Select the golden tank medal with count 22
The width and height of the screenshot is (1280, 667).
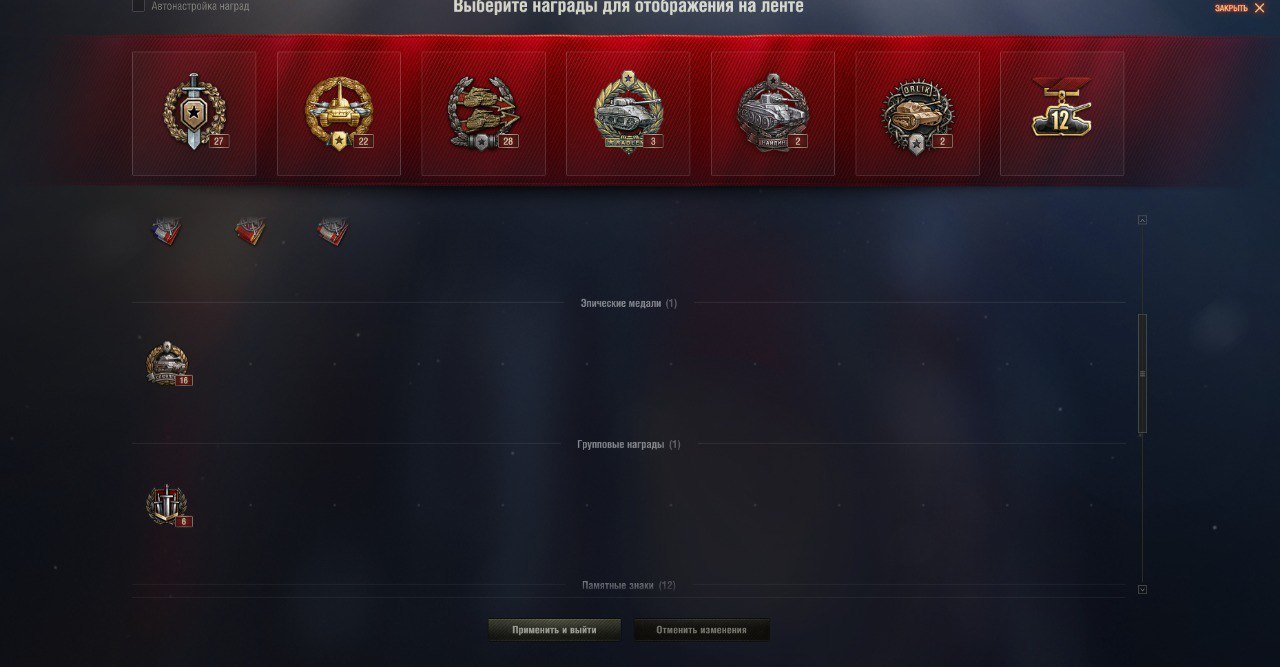pos(339,113)
